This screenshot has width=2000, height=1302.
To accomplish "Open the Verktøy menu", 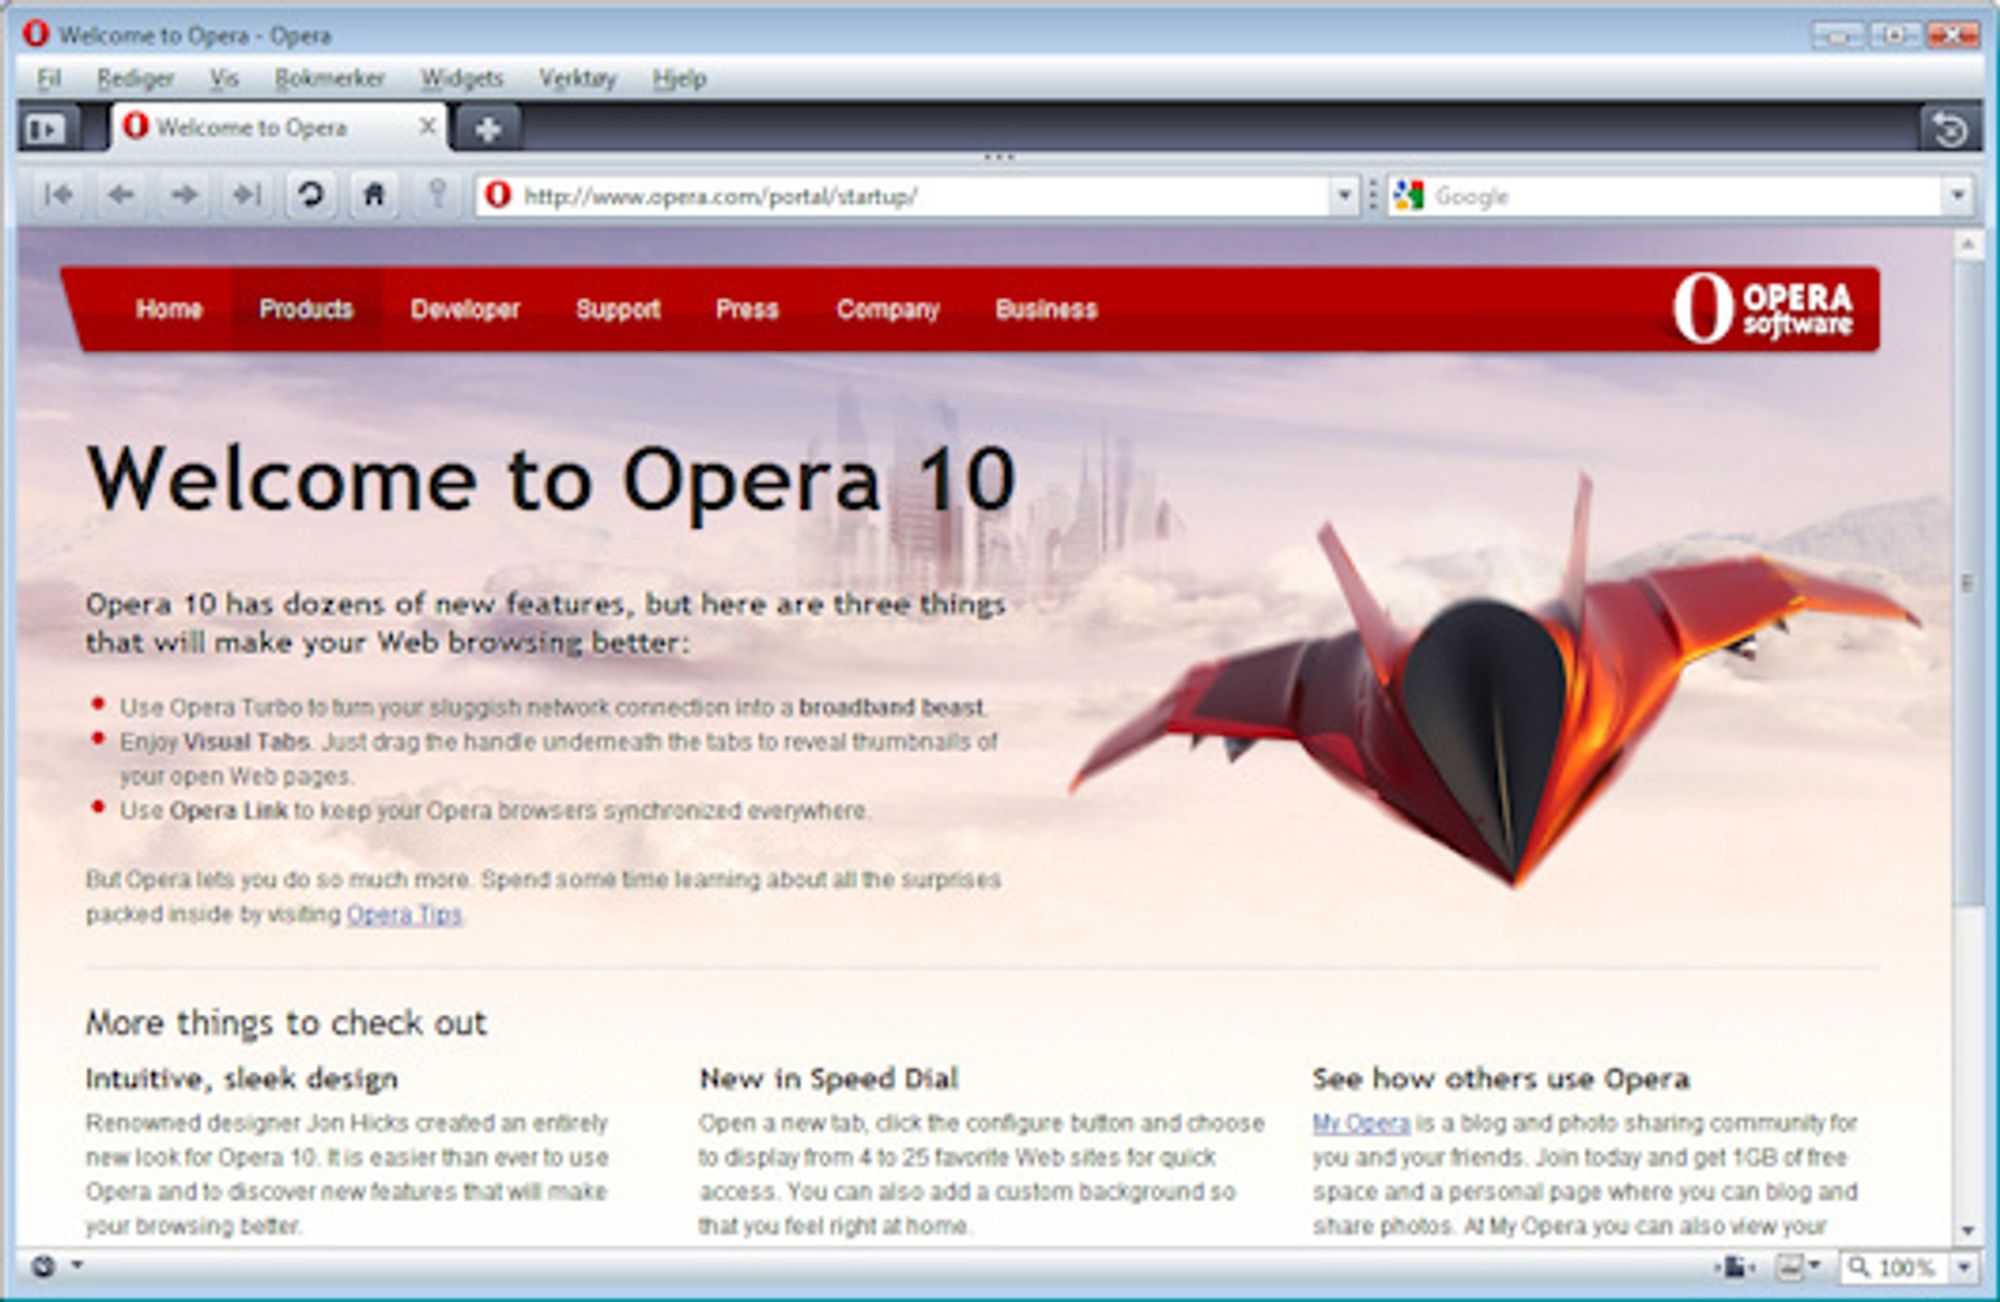I will click(577, 79).
